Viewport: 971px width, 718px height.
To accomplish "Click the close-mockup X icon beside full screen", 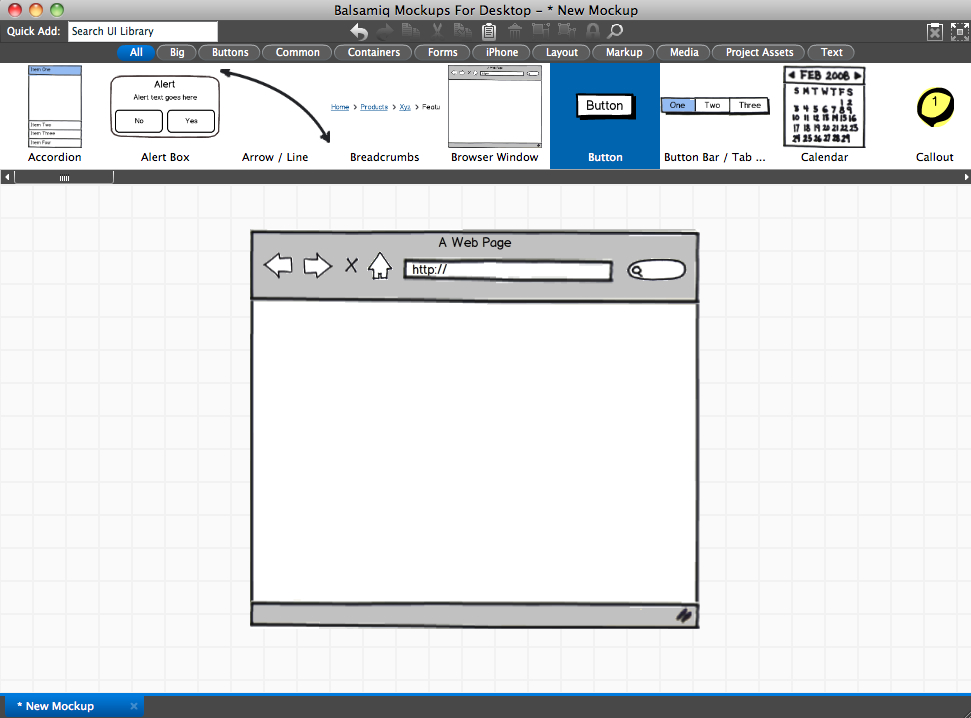I will (934, 32).
